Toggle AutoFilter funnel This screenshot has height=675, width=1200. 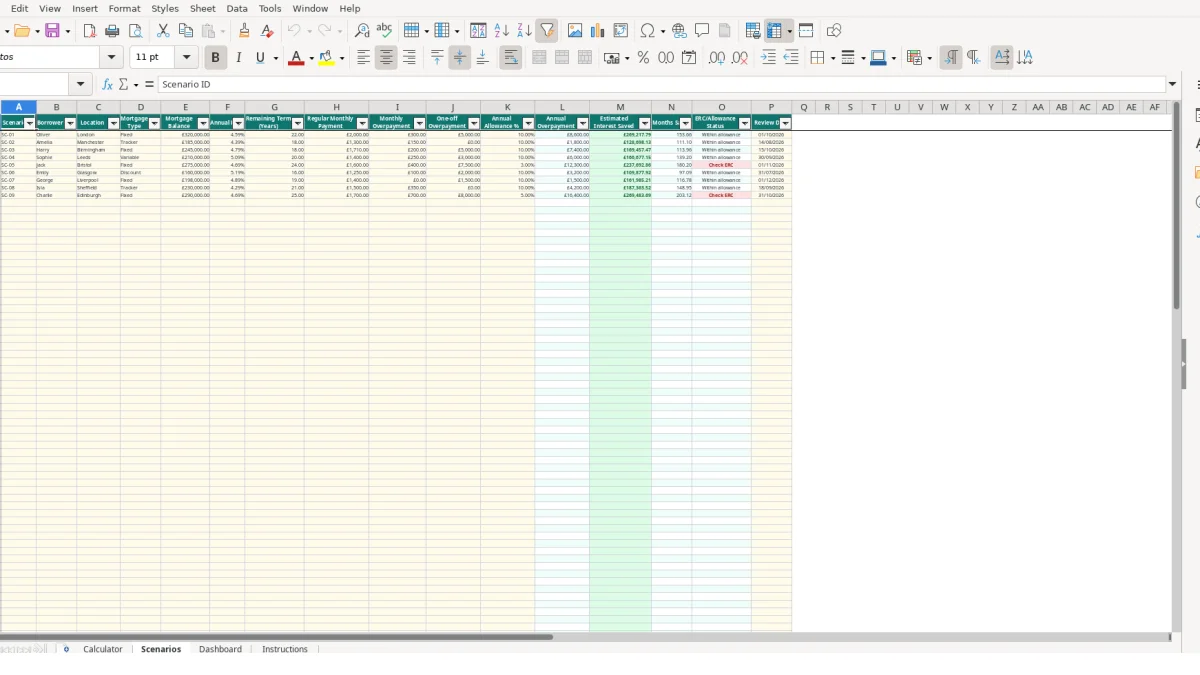click(547, 31)
